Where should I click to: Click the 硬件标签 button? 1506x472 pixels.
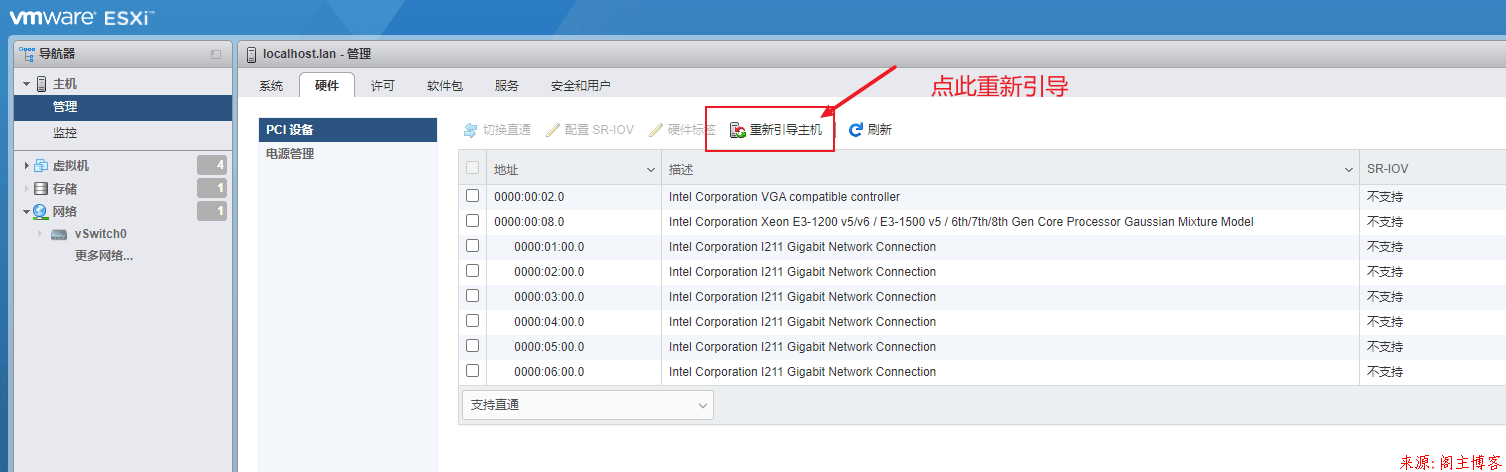click(682, 130)
